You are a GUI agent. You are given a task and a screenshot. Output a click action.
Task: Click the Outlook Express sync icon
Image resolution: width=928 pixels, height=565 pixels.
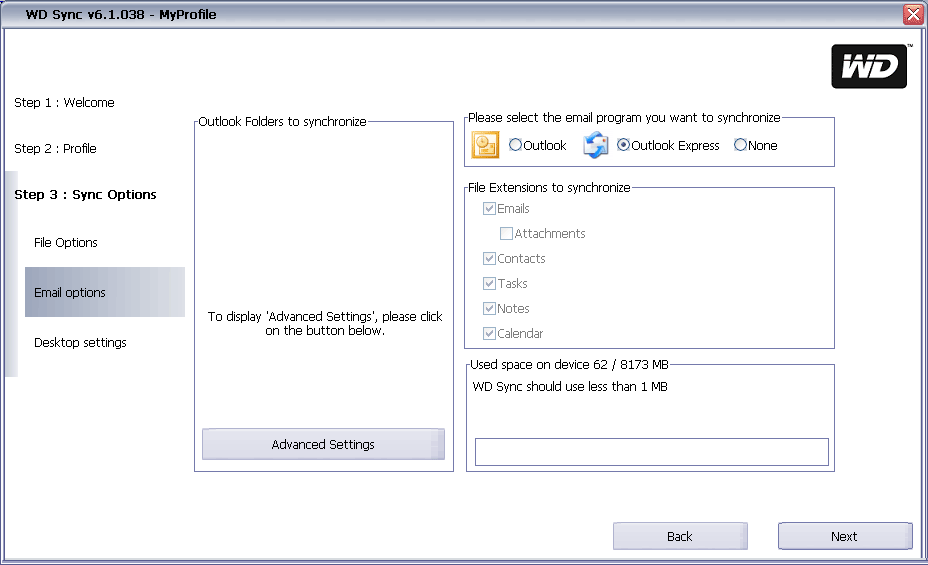click(x=596, y=146)
